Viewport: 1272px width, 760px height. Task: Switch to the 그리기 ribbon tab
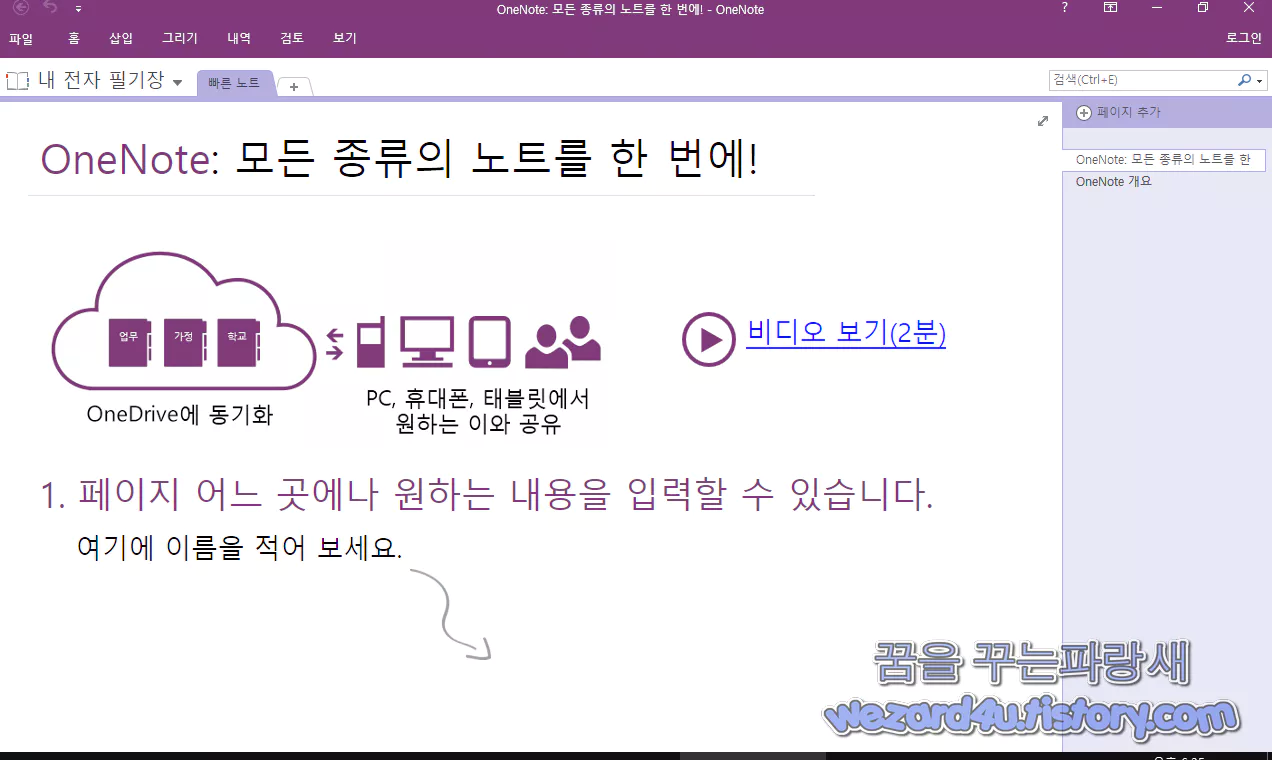coord(180,39)
